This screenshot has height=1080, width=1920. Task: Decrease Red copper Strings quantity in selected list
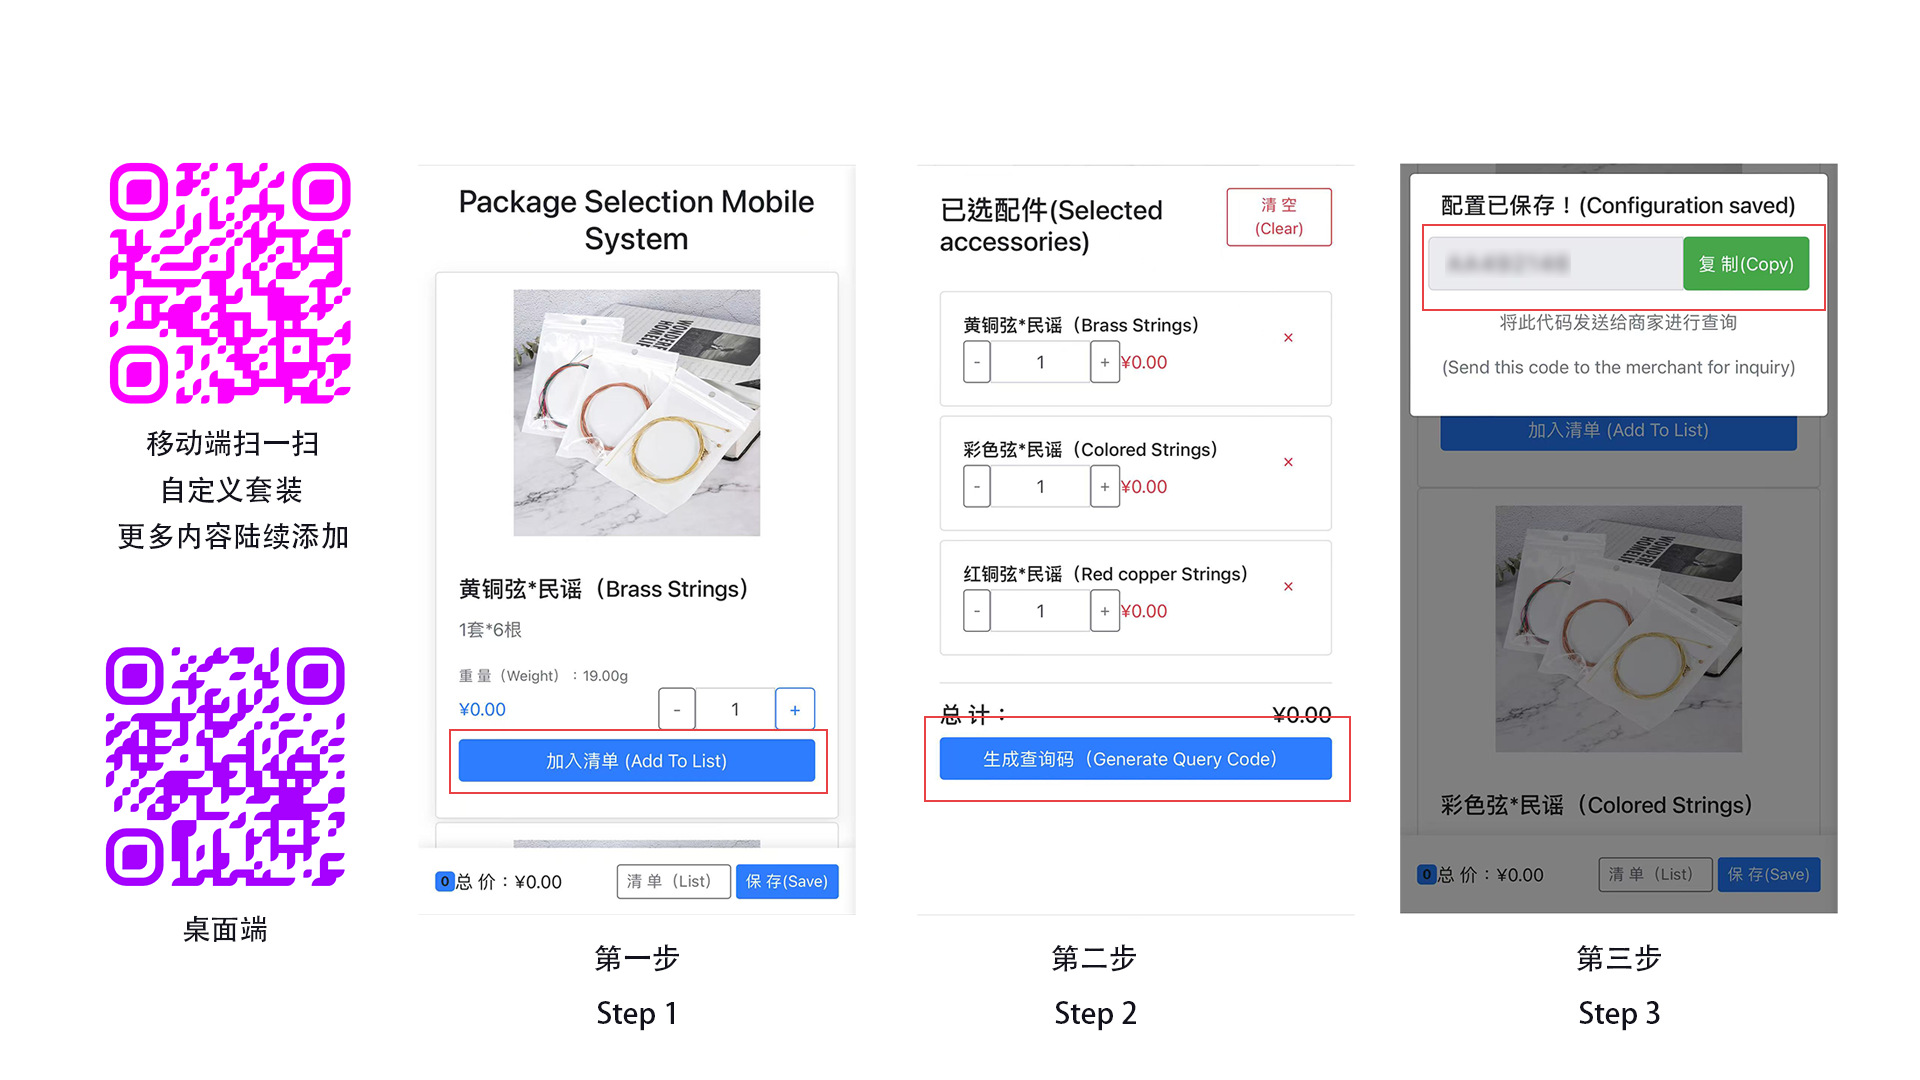[977, 611]
